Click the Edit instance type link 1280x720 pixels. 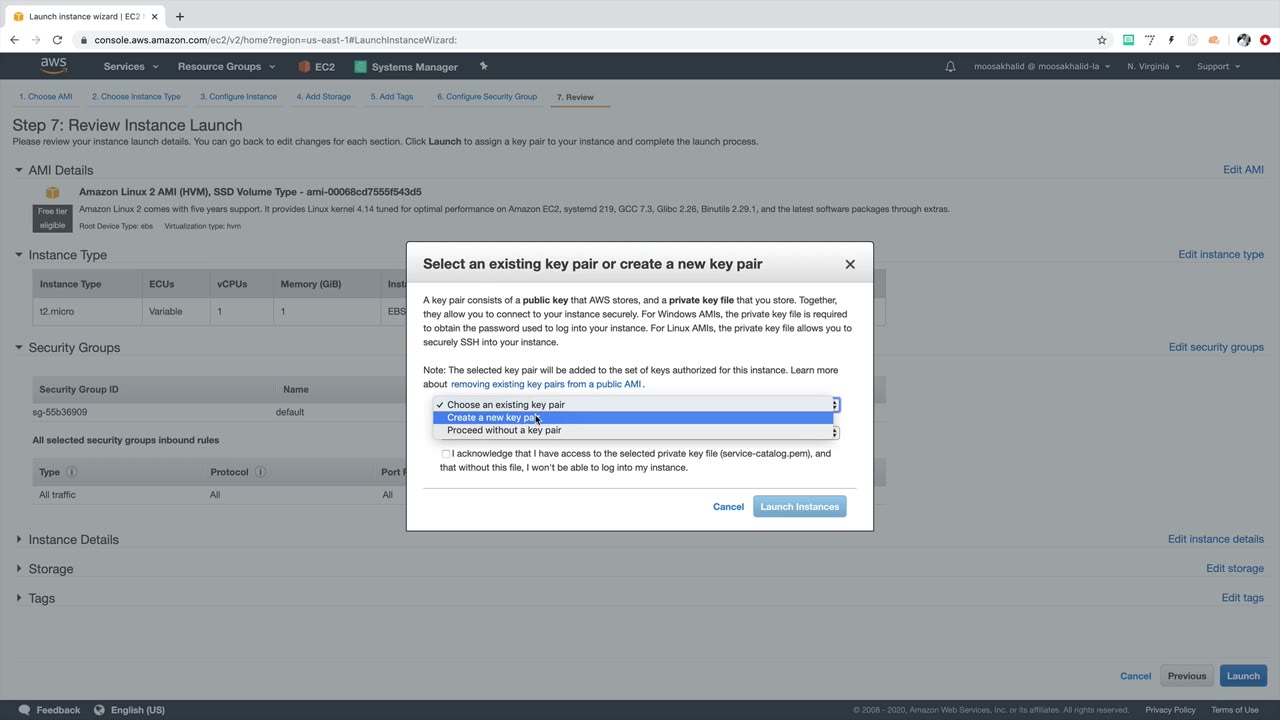click(x=1221, y=254)
